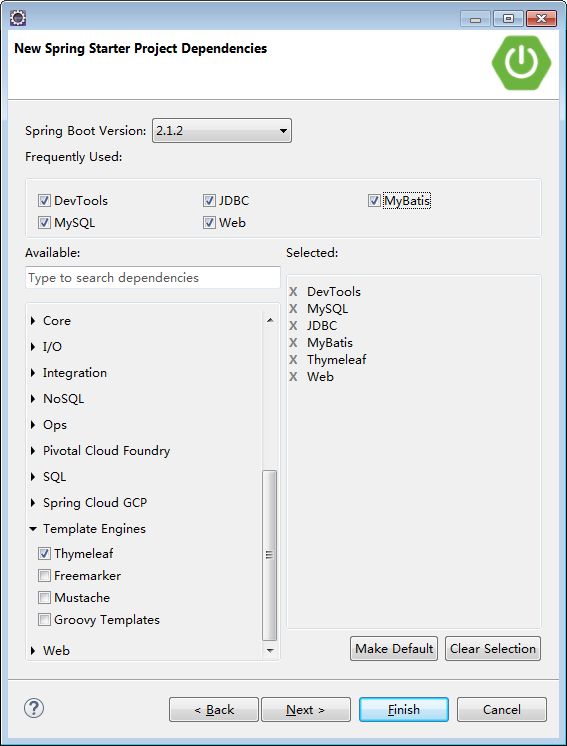Viewport: 567px width, 746px height.
Task: Remove Web via its X icon
Action: 293,377
